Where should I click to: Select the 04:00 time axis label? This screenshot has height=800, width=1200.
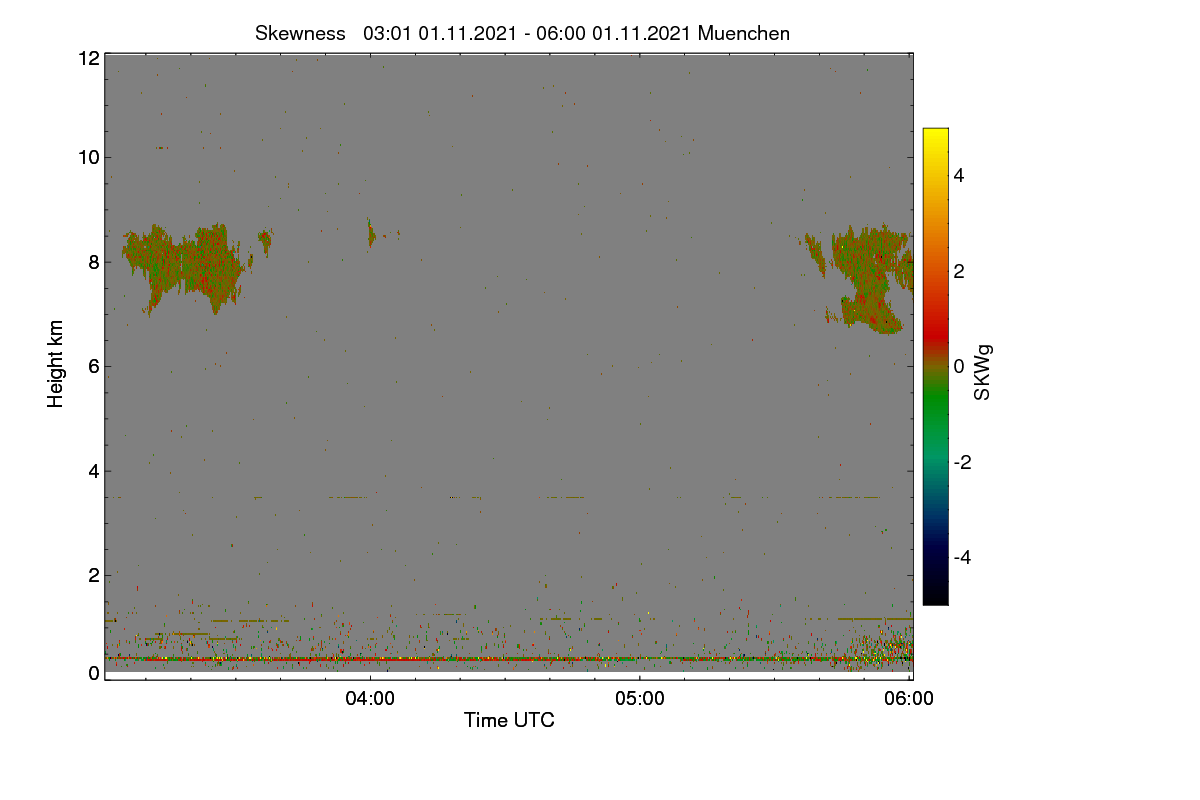(370, 699)
